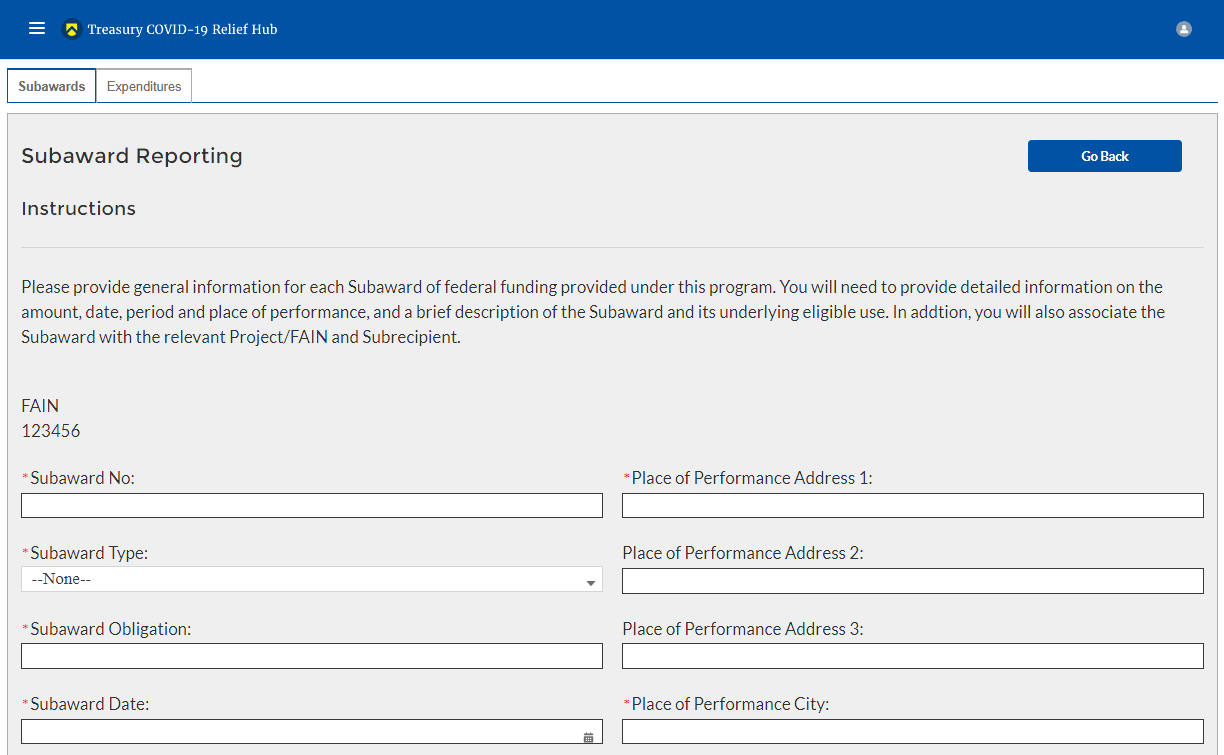Focus Place of Performance Address 2 field

pyautogui.click(x=912, y=581)
